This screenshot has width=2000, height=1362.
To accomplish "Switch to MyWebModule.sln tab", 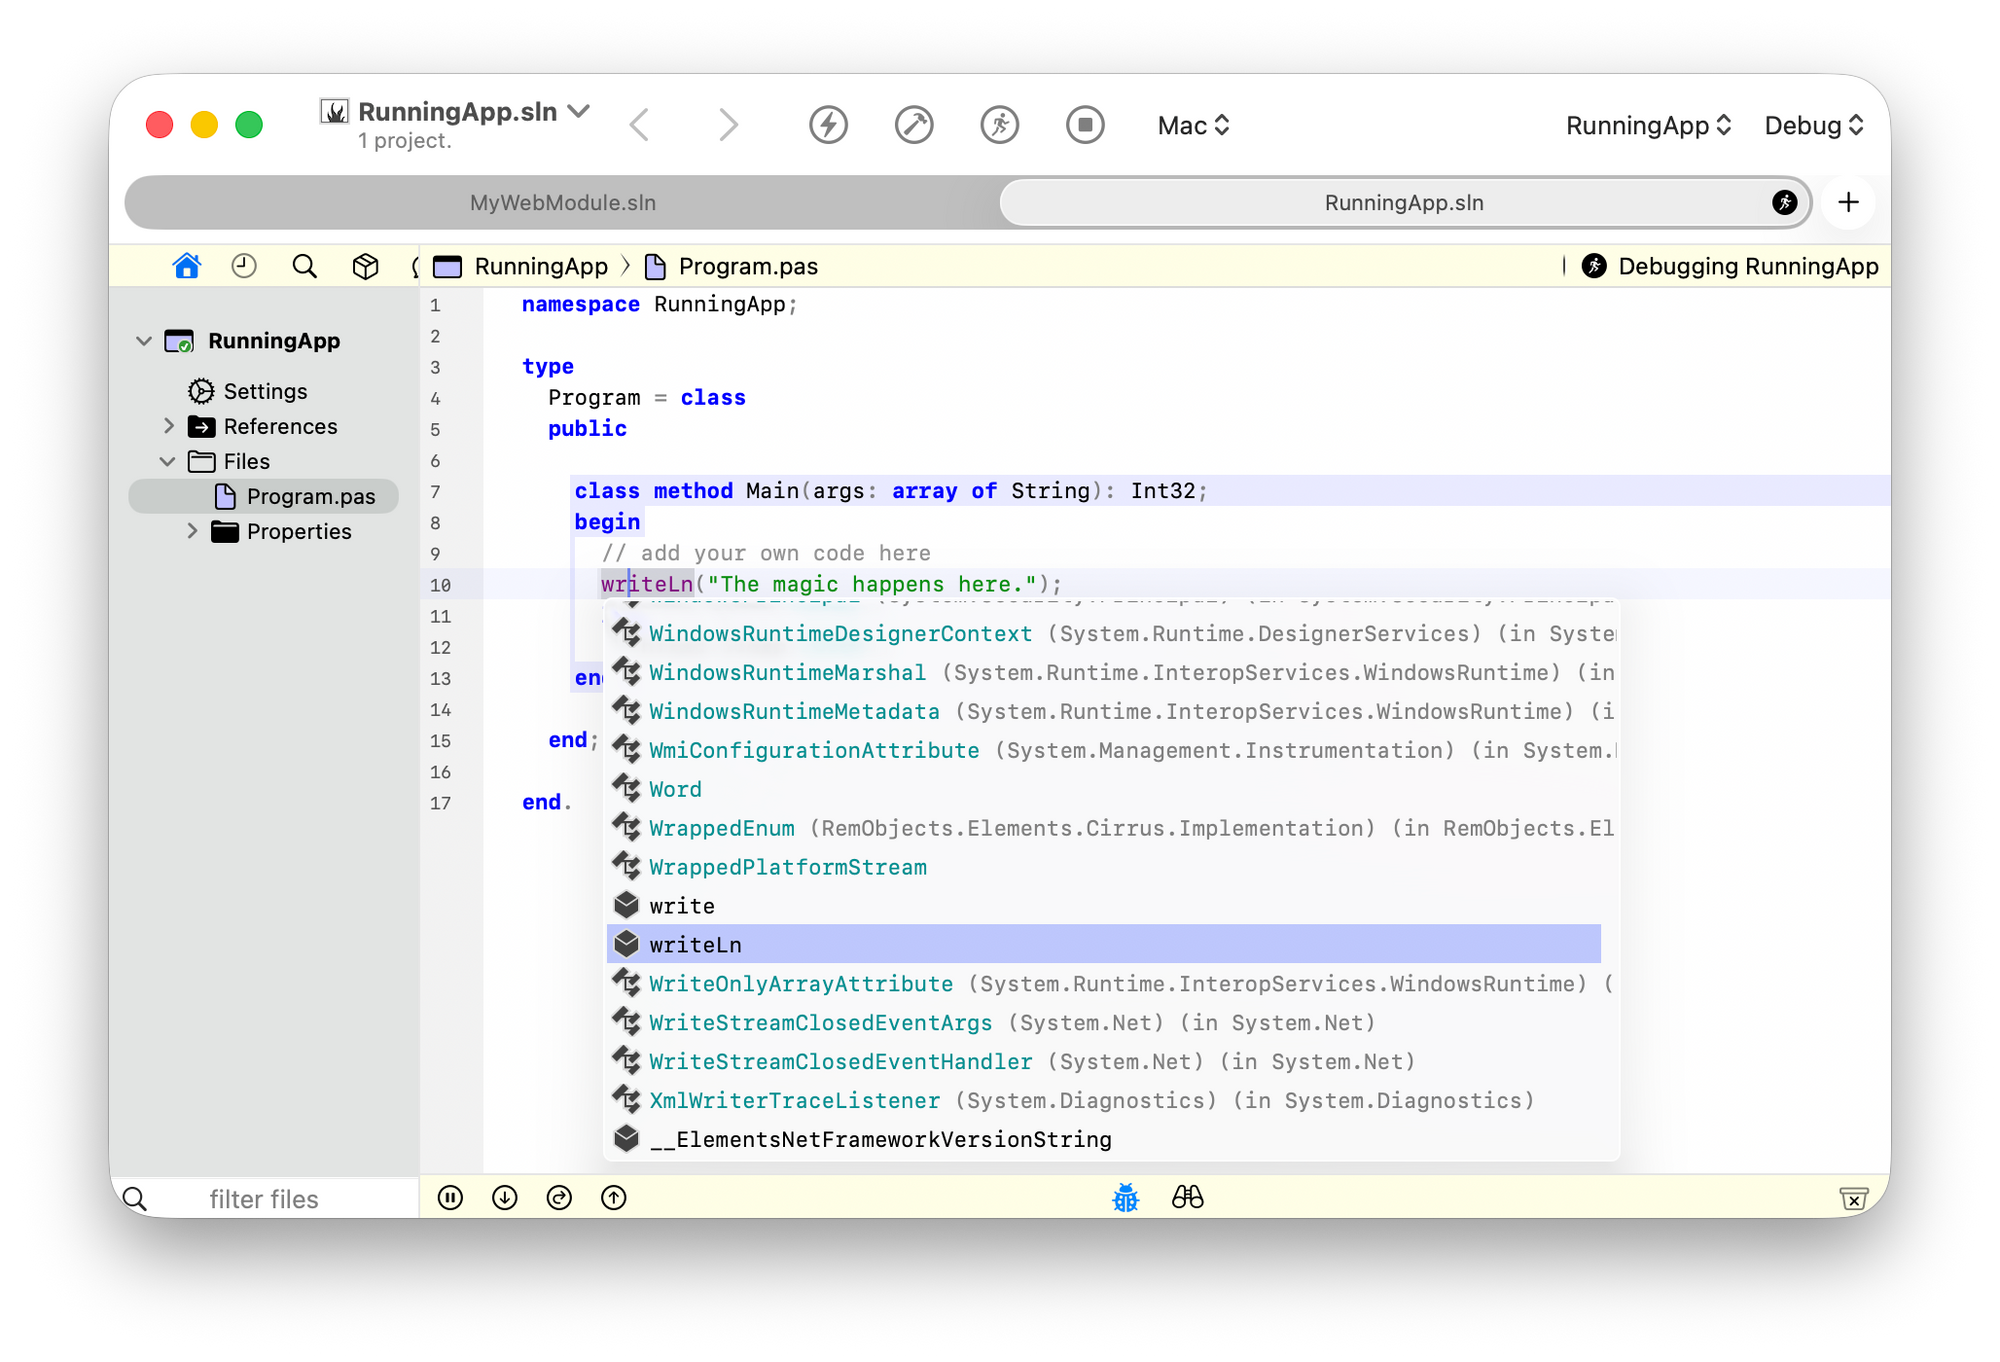I will click(x=563, y=203).
